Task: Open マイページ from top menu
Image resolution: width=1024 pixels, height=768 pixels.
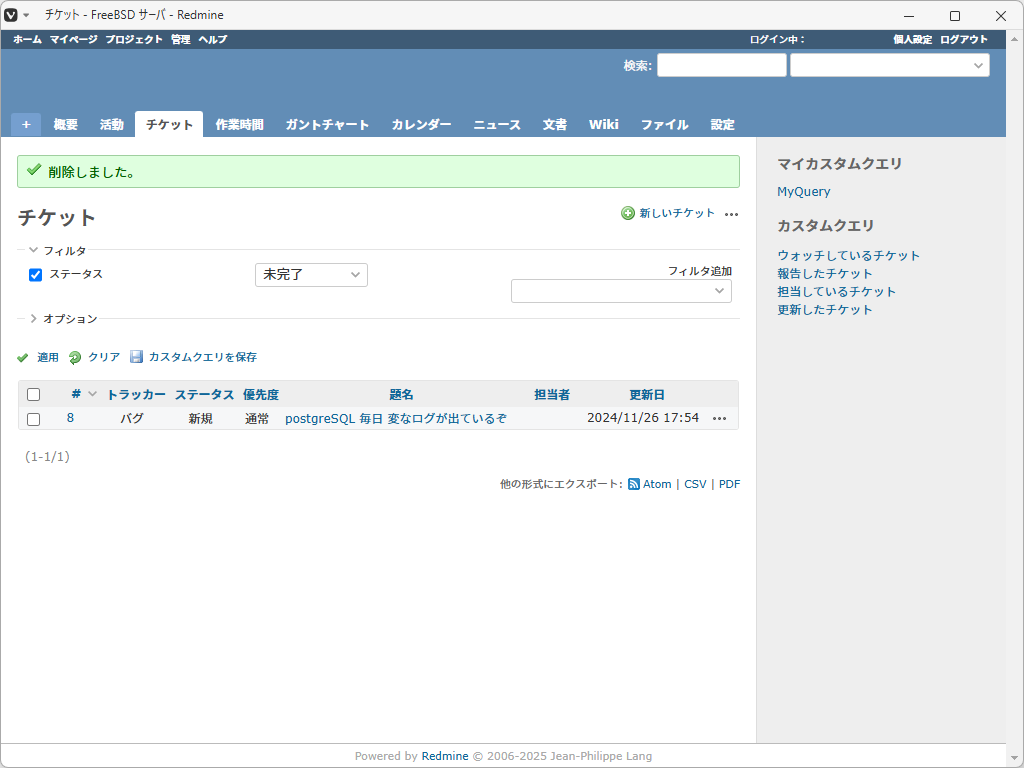Action: tap(74, 39)
